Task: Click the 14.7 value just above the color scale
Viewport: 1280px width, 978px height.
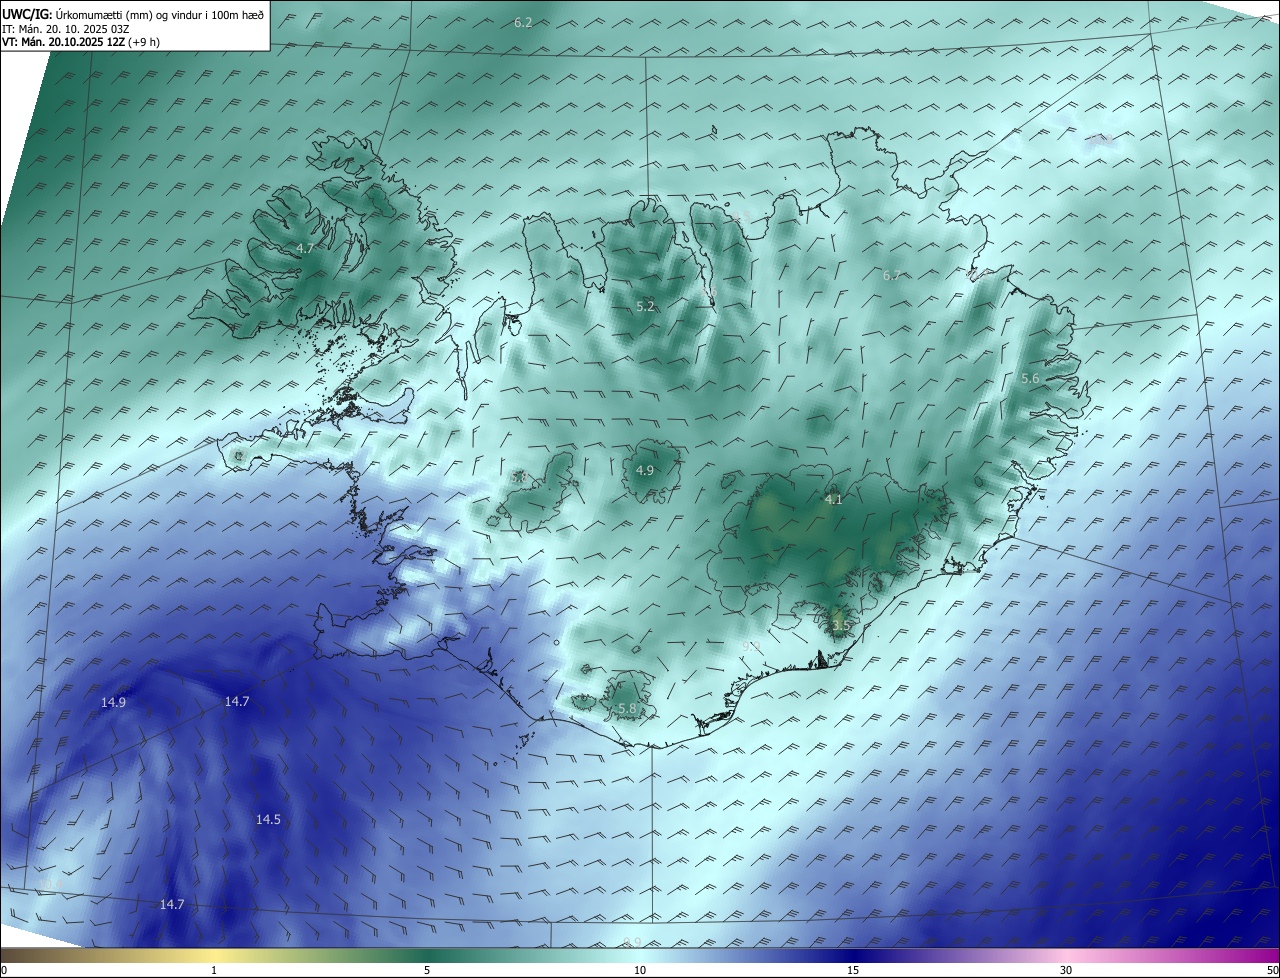Action: tap(172, 904)
